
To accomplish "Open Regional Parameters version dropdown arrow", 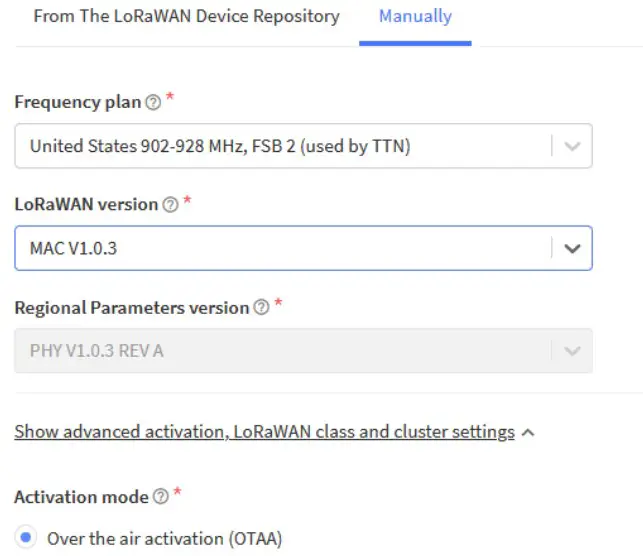I will (572, 351).
